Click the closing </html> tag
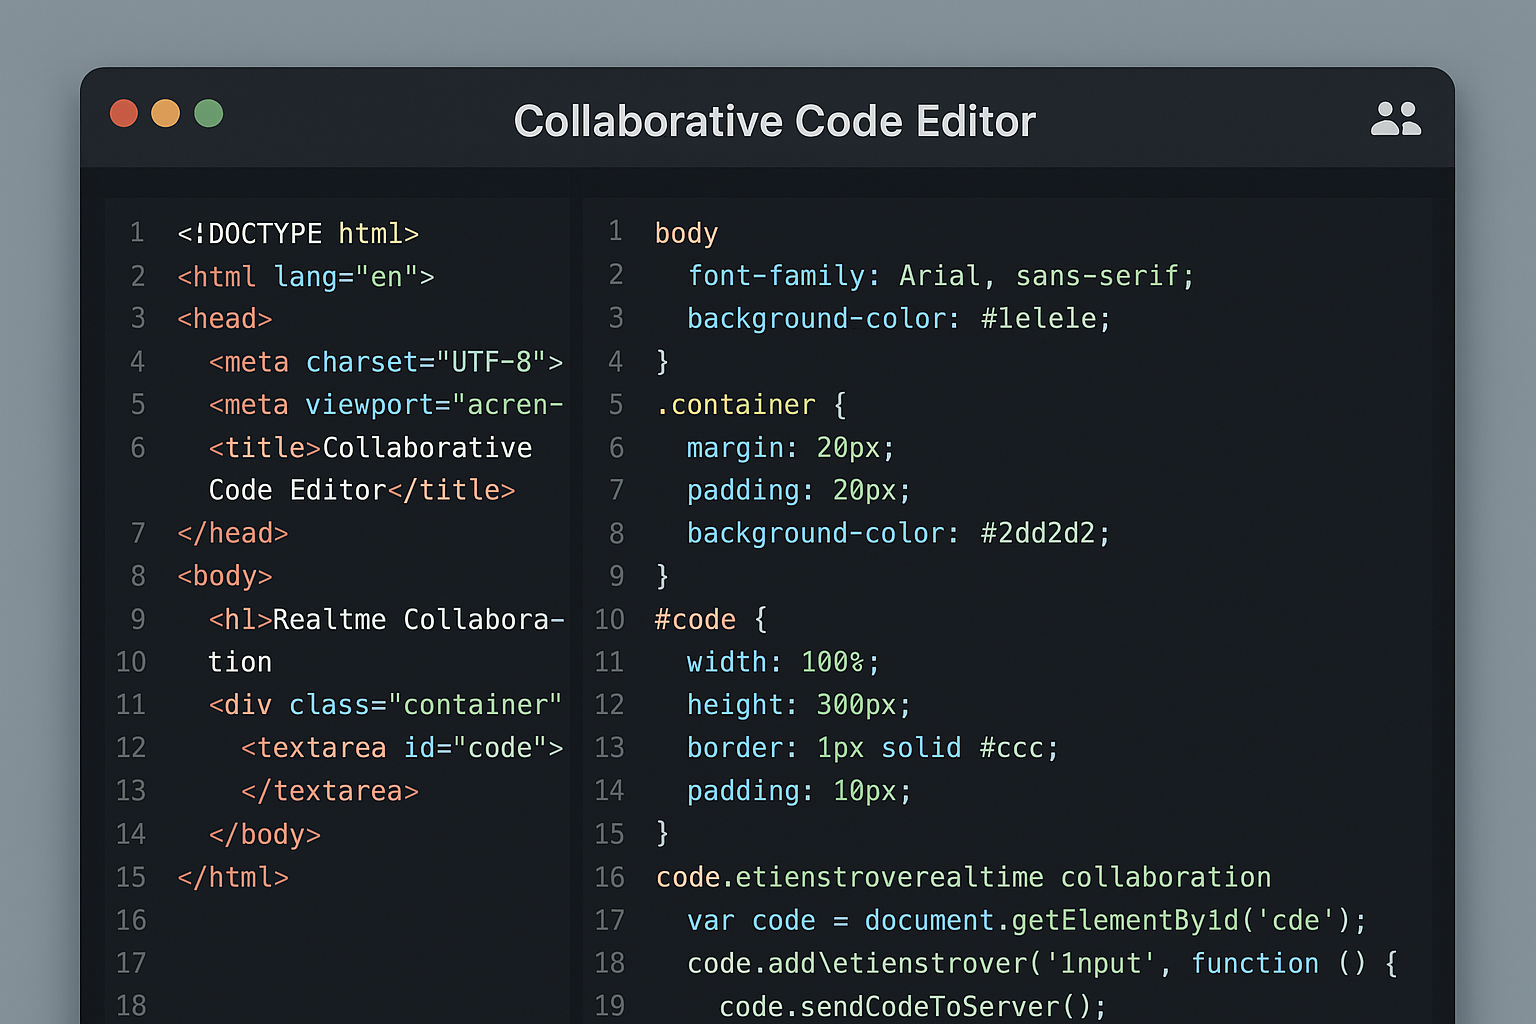1536x1024 pixels. [x=233, y=878]
